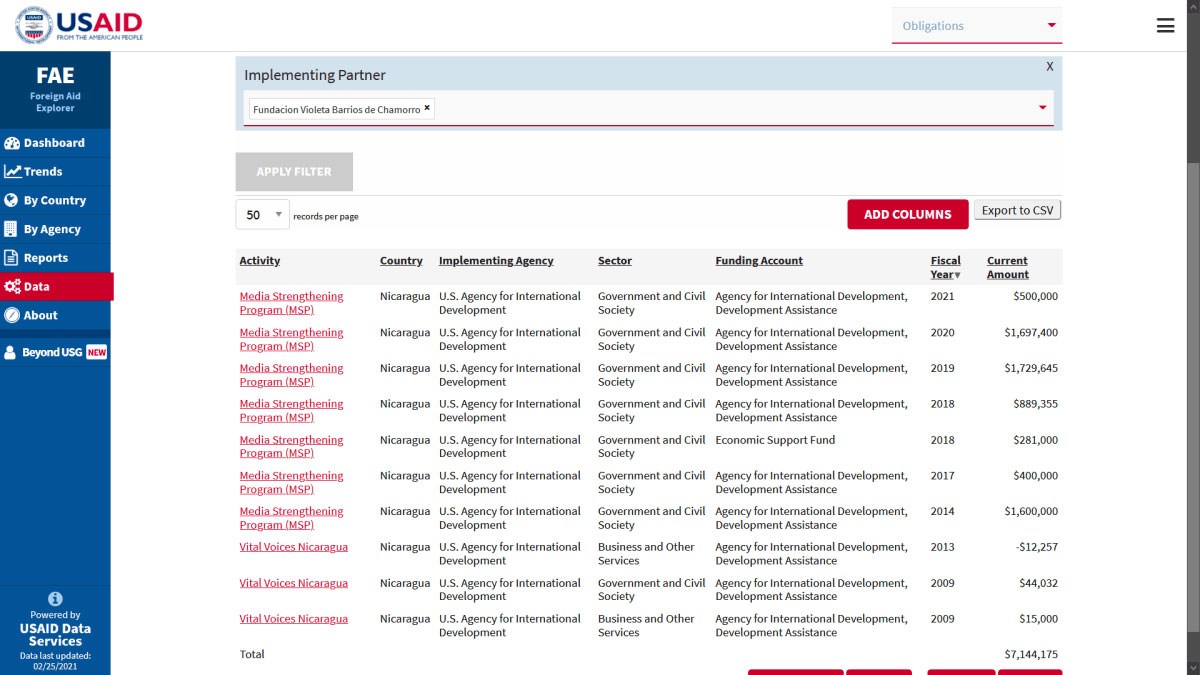Click the Implementing Partner heading
The width and height of the screenshot is (1200, 675).
[x=315, y=75]
